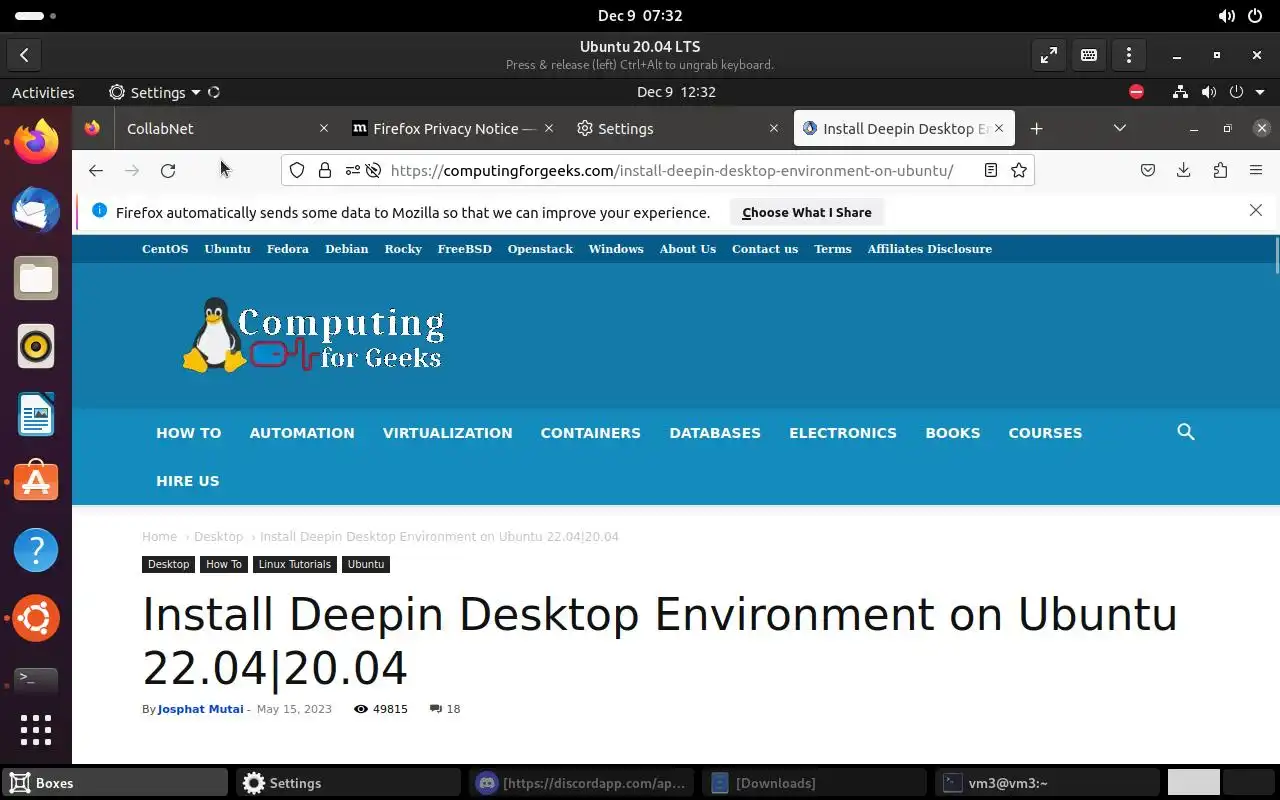Open the HOW TO menu
Viewport: 1280px width, 800px height.
coord(188,433)
